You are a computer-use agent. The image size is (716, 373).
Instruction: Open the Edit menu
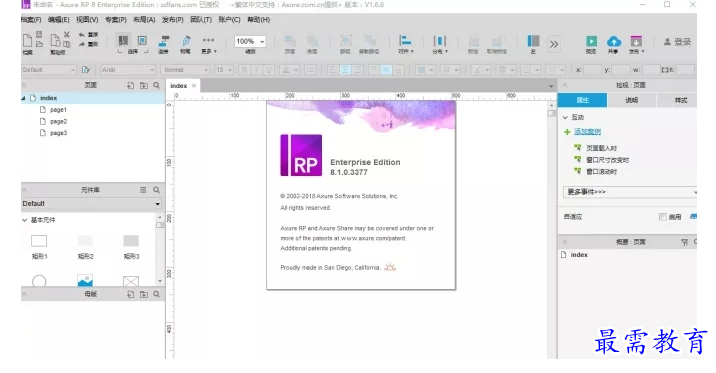[58, 20]
